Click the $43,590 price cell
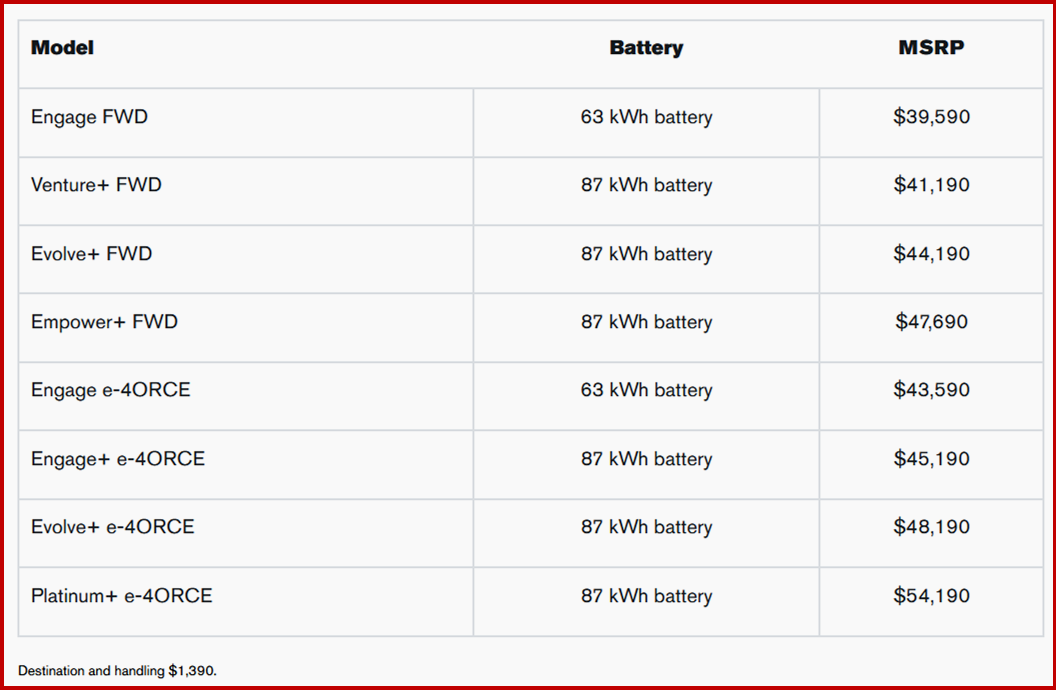Viewport: 1056px width, 690px height. click(931, 390)
